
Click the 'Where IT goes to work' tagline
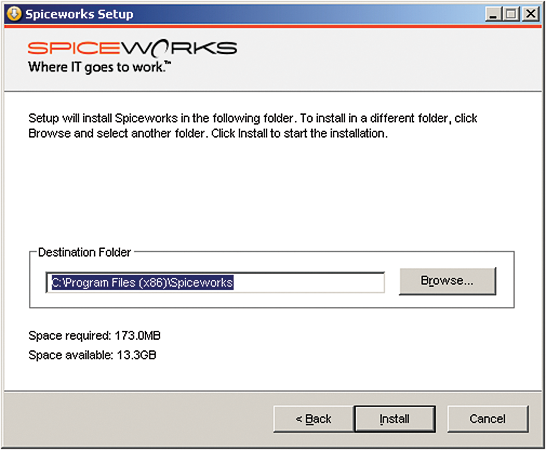99,67
